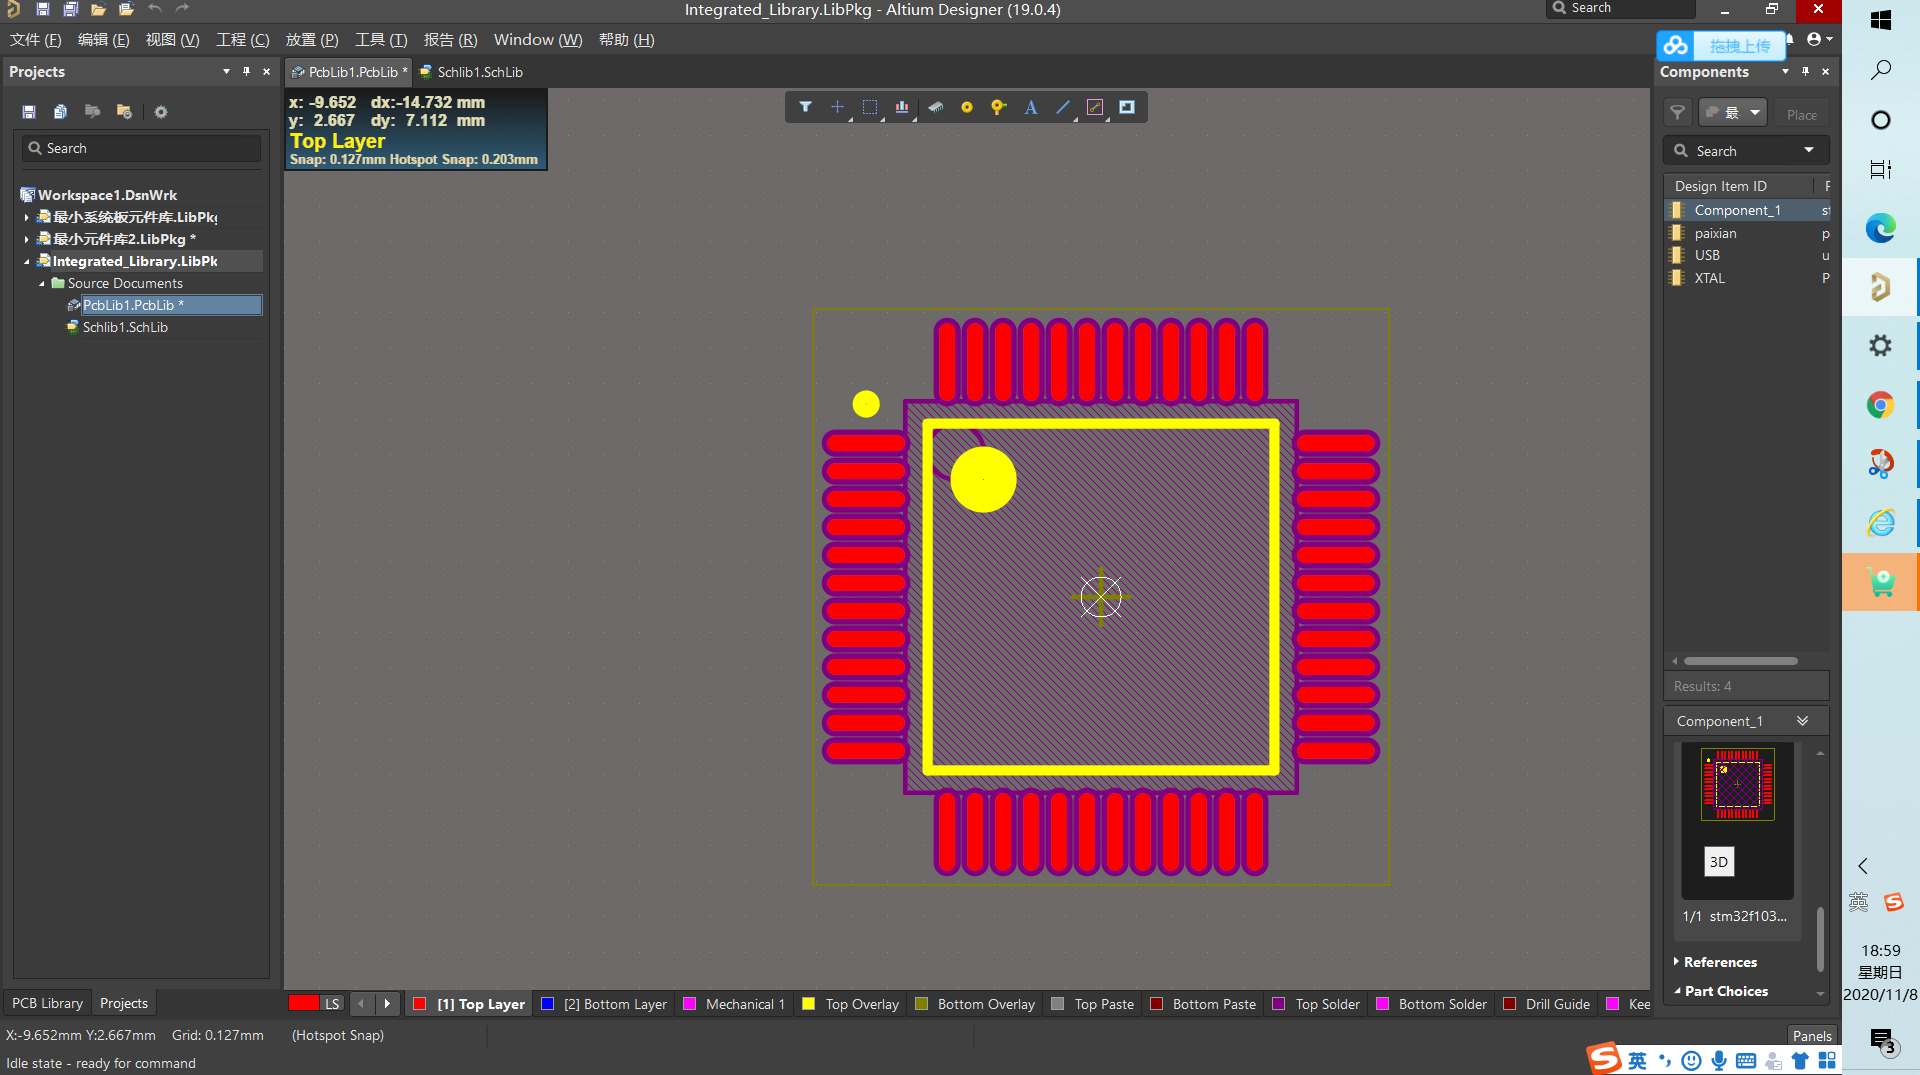This screenshot has width=1920, height=1075.
Task: Collapse the Source Documents folder
Action: [42, 283]
